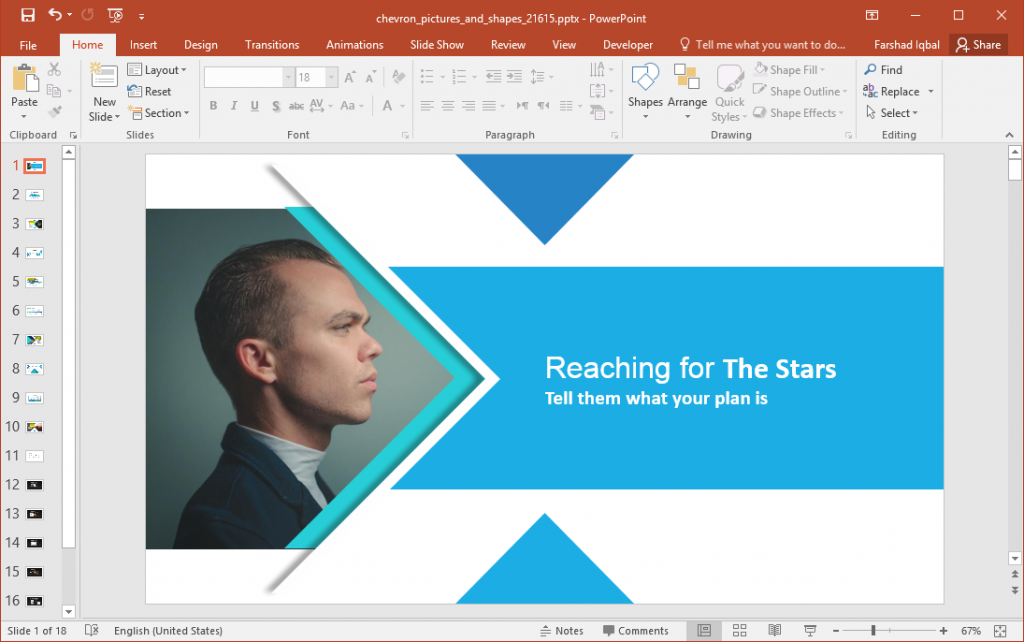Open the Font Size dropdown arrow
Viewport: 1024px width, 642px height.
click(x=330, y=76)
